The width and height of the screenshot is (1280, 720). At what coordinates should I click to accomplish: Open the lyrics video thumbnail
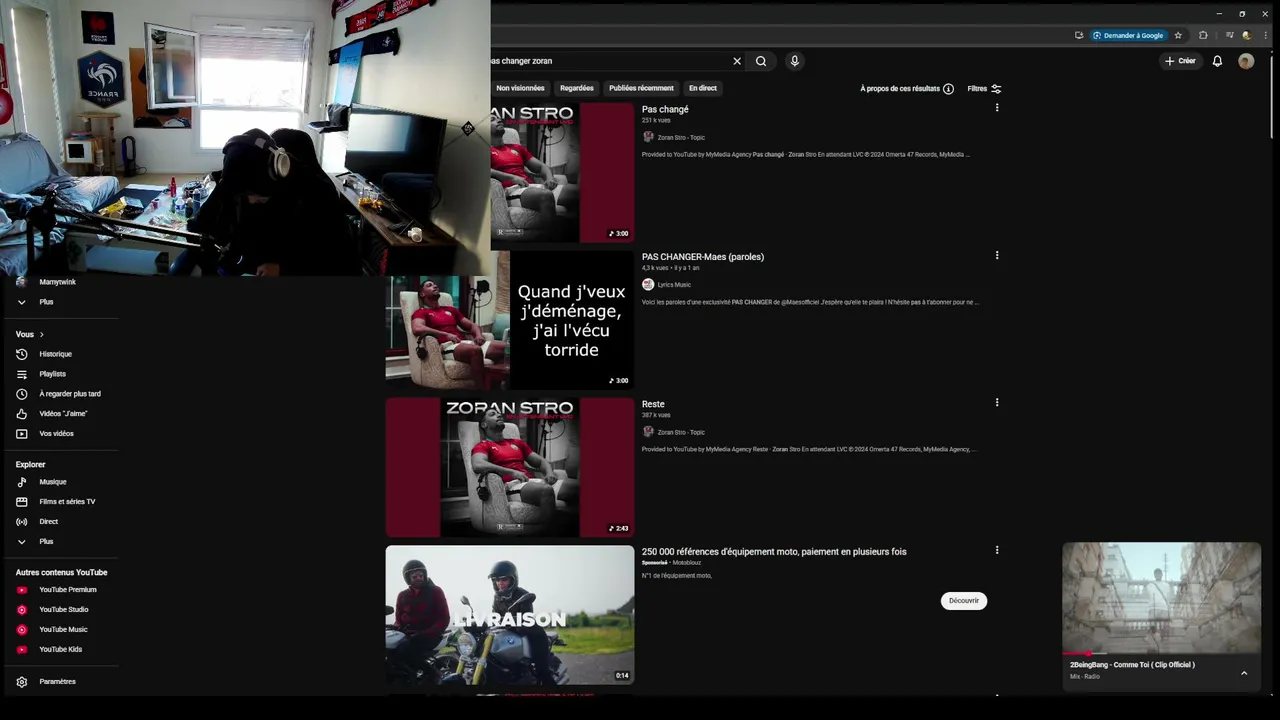(510, 320)
